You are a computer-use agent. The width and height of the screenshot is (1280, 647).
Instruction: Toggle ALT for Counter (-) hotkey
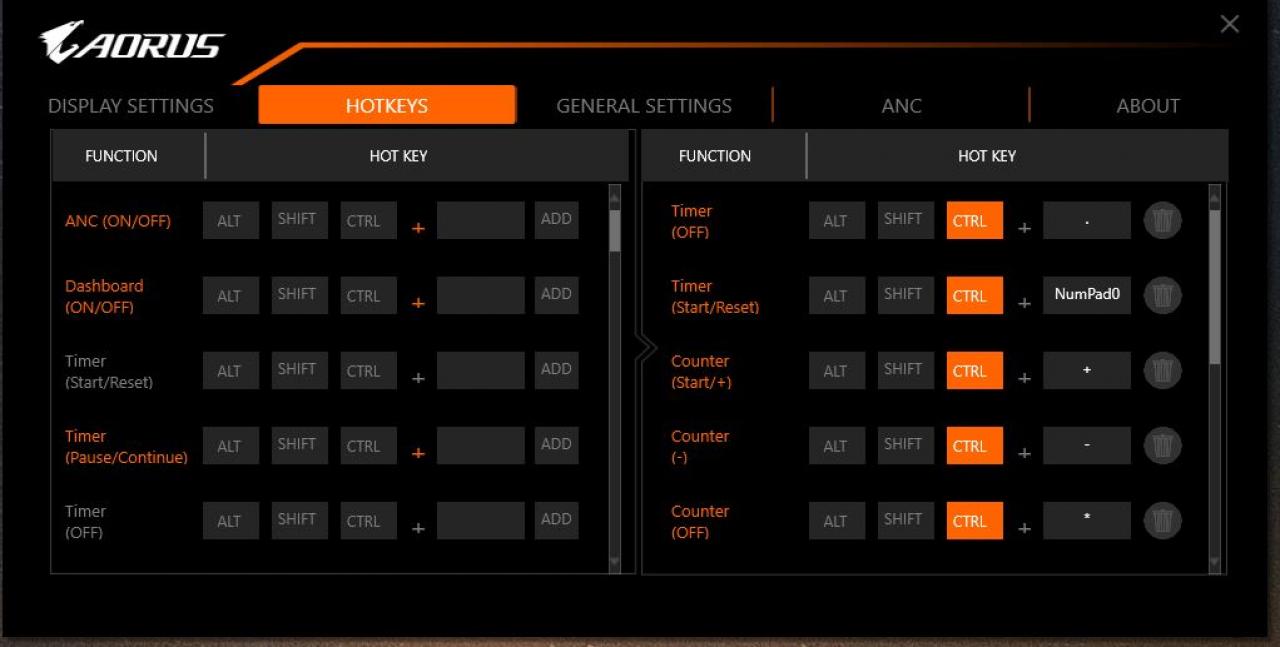837,446
